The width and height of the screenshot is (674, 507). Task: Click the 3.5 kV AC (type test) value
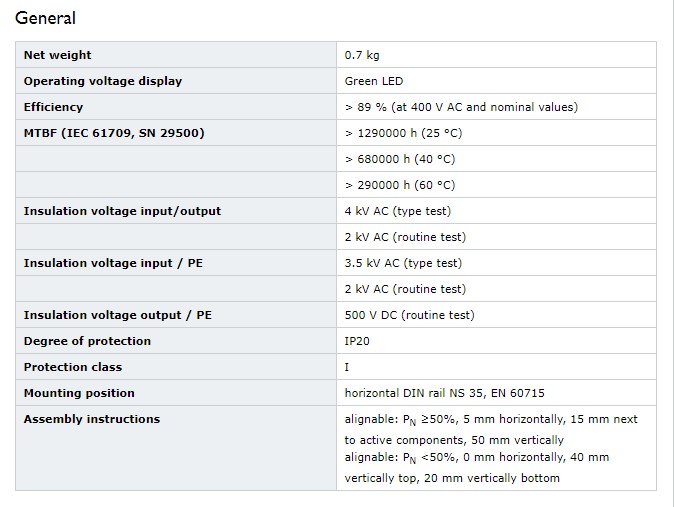(x=403, y=263)
